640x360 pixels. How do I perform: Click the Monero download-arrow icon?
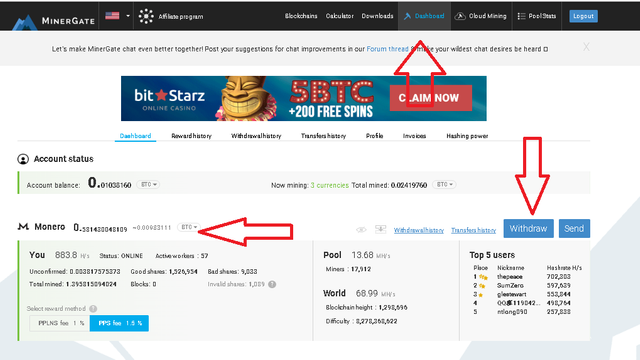(380, 229)
